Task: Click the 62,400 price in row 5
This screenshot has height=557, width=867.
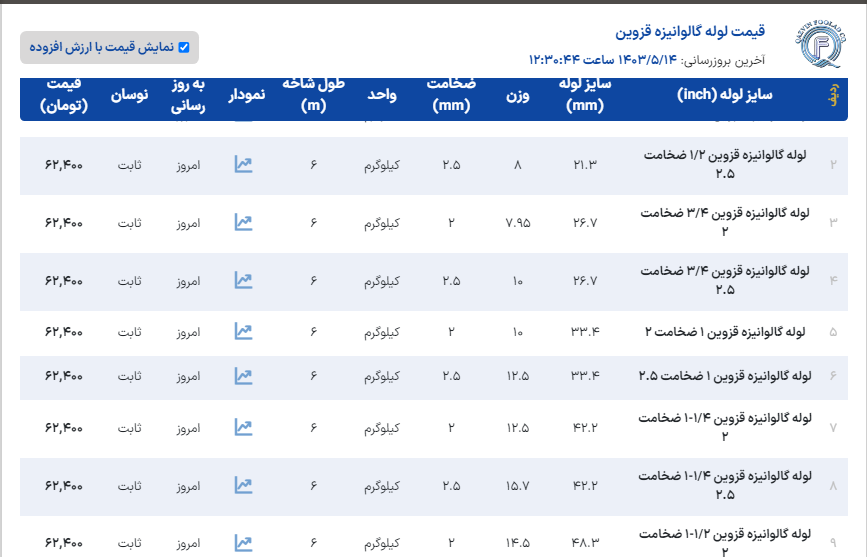Action: click(x=64, y=331)
